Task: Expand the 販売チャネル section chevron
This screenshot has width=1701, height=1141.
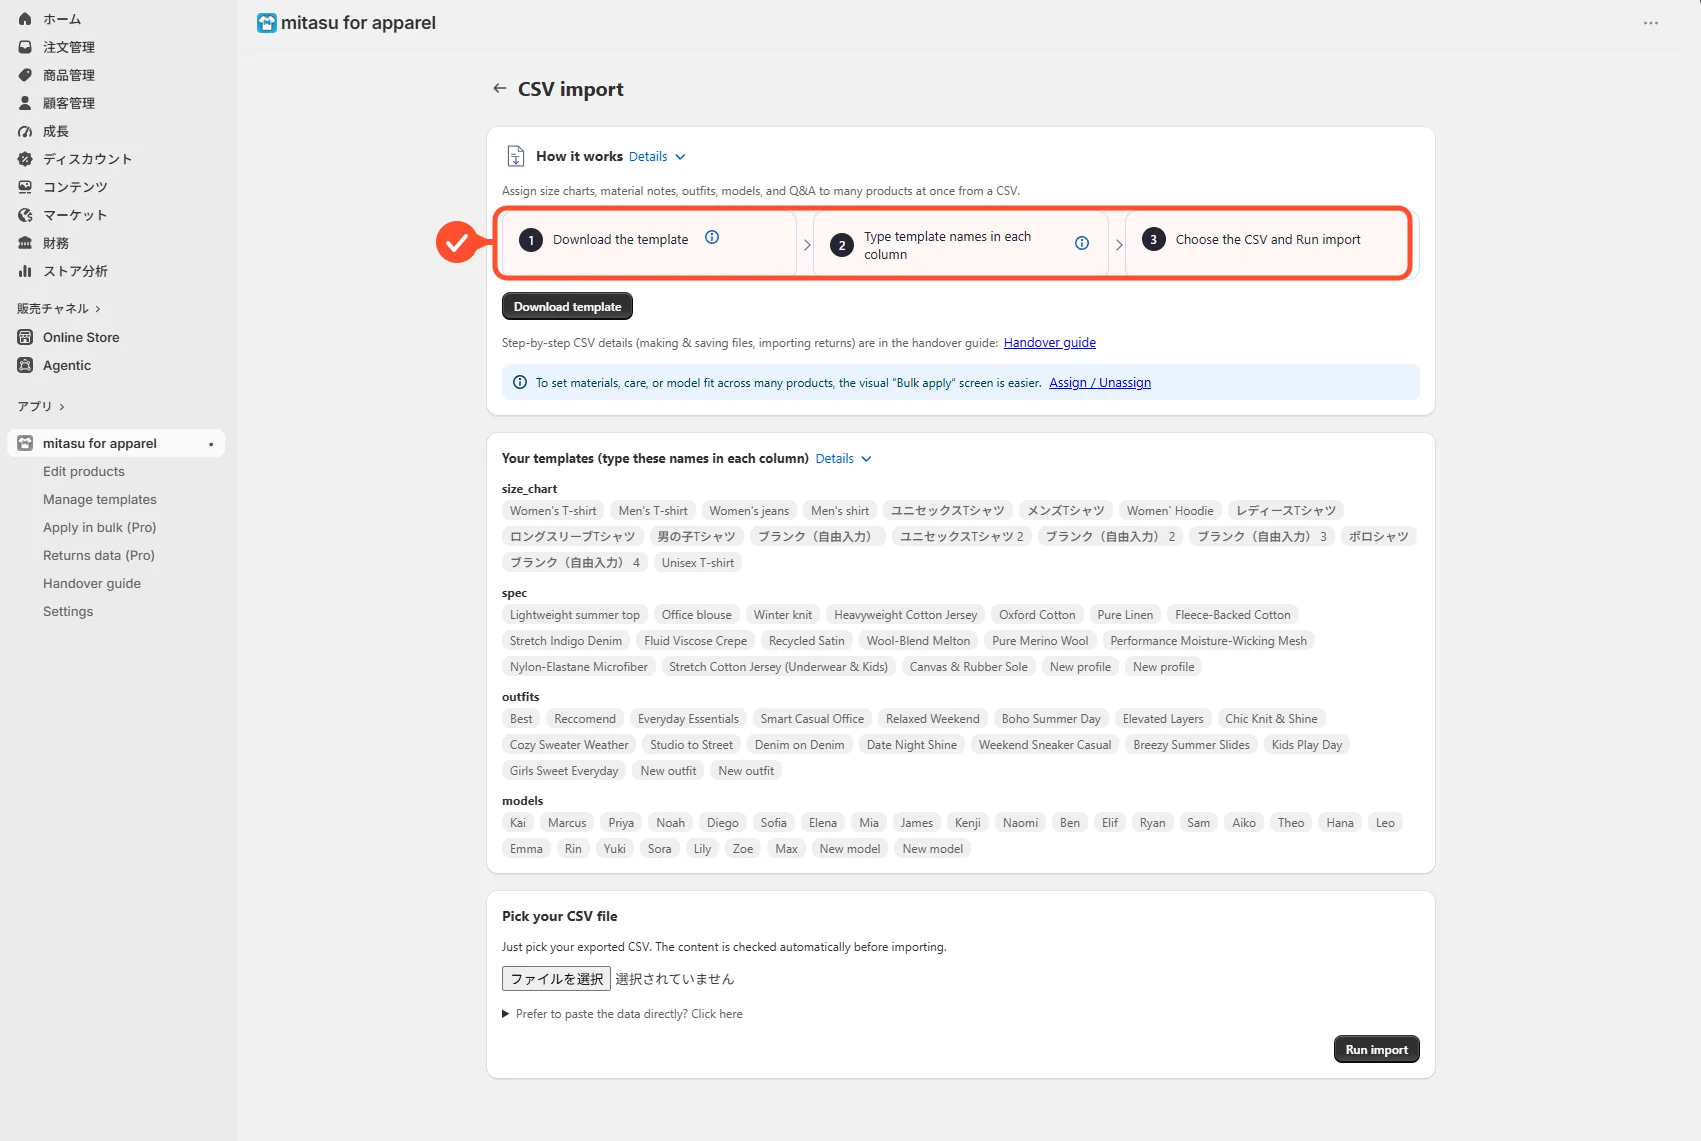Action: (98, 309)
